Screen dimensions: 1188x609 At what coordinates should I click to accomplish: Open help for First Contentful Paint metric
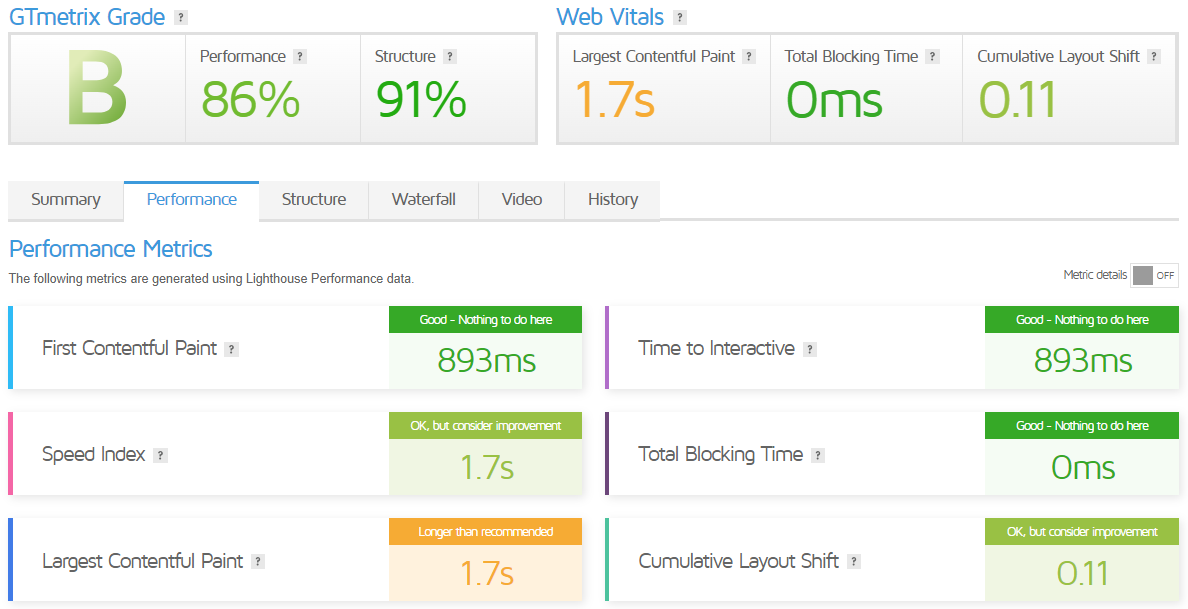tap(232, 349)
